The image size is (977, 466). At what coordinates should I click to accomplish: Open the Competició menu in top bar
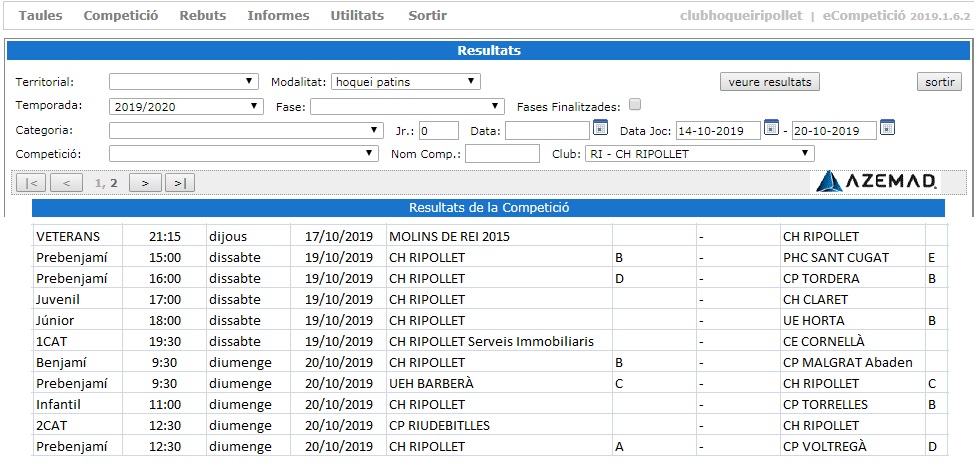coord(121,16)
